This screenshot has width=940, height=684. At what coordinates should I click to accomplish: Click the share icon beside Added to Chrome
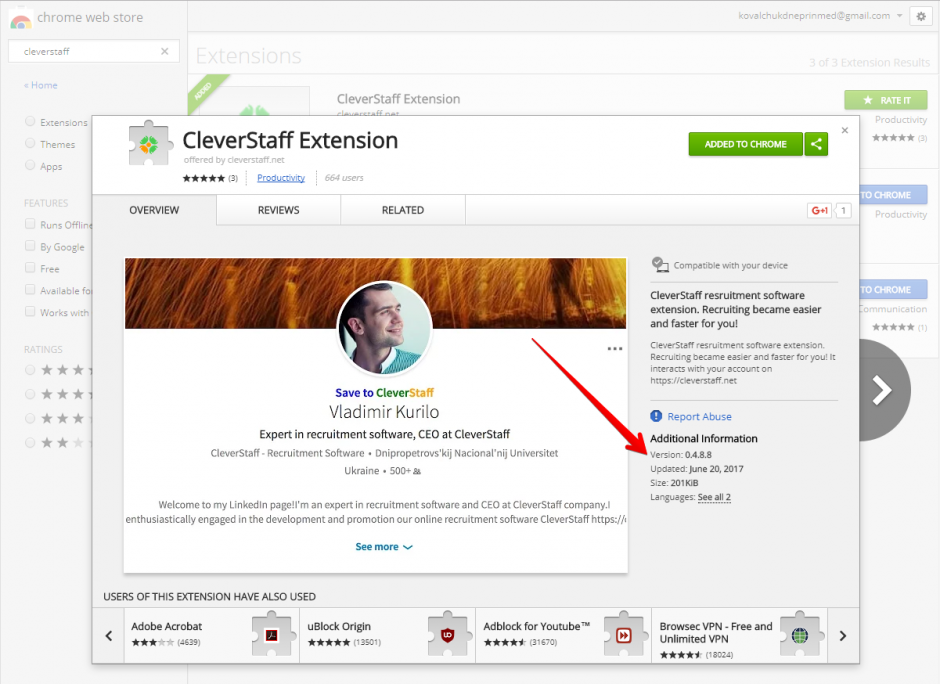point(817,144)
